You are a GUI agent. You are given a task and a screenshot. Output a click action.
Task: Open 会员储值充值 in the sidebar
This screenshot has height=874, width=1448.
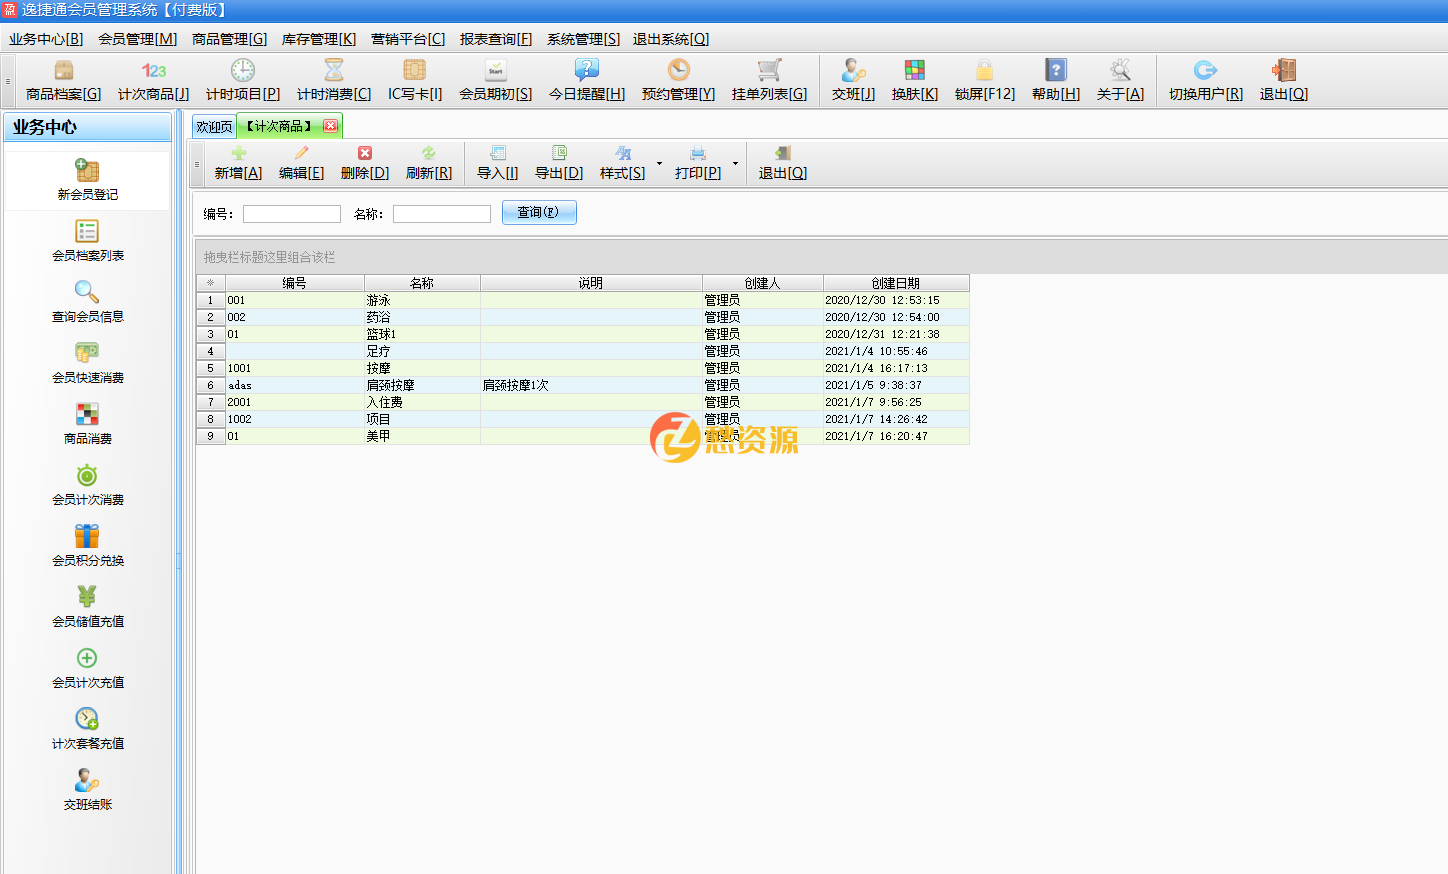pyautogui.click(x=88, y=607)
